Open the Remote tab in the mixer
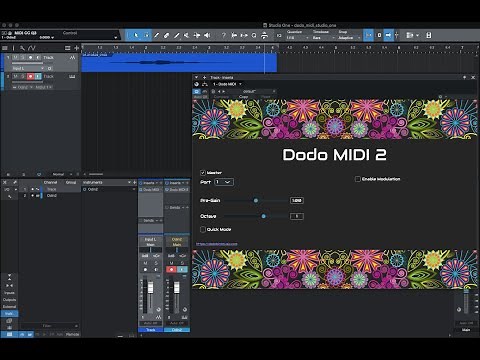Screen dimensions: 480x360 coord(73,334)
